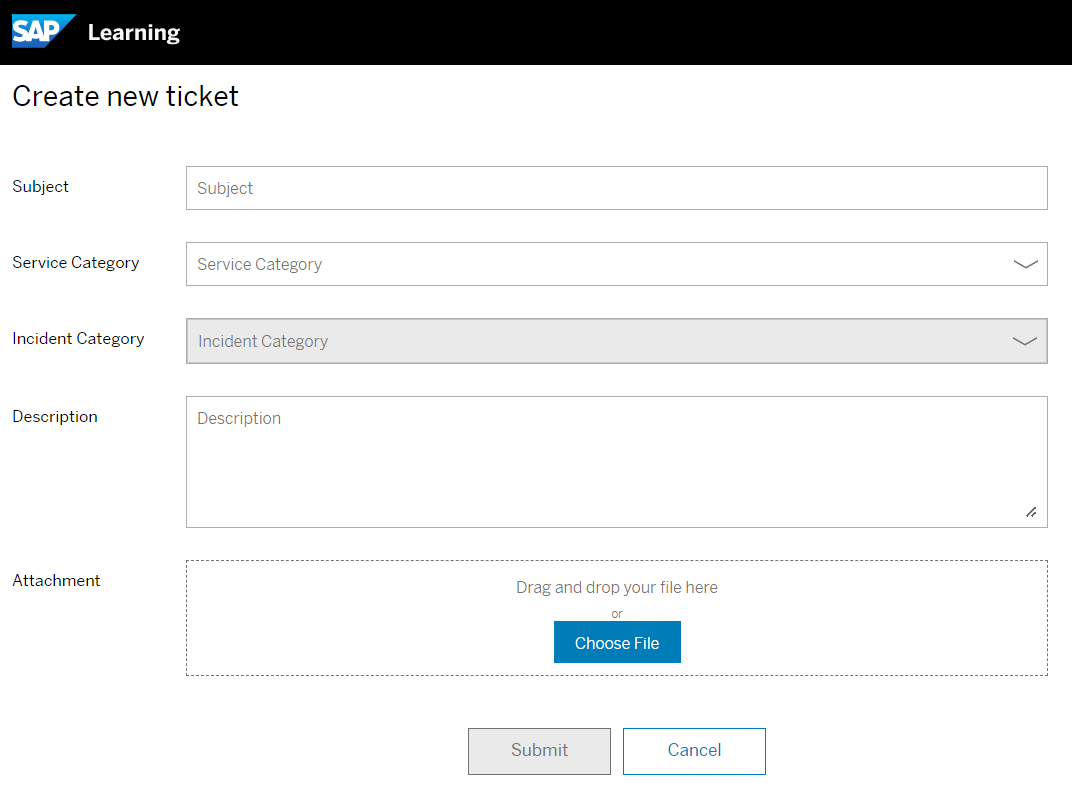Image resolution: width=1072 pixels, height=793 pixels.
Task: Click the Learning brand text in header
Action: 133,31
